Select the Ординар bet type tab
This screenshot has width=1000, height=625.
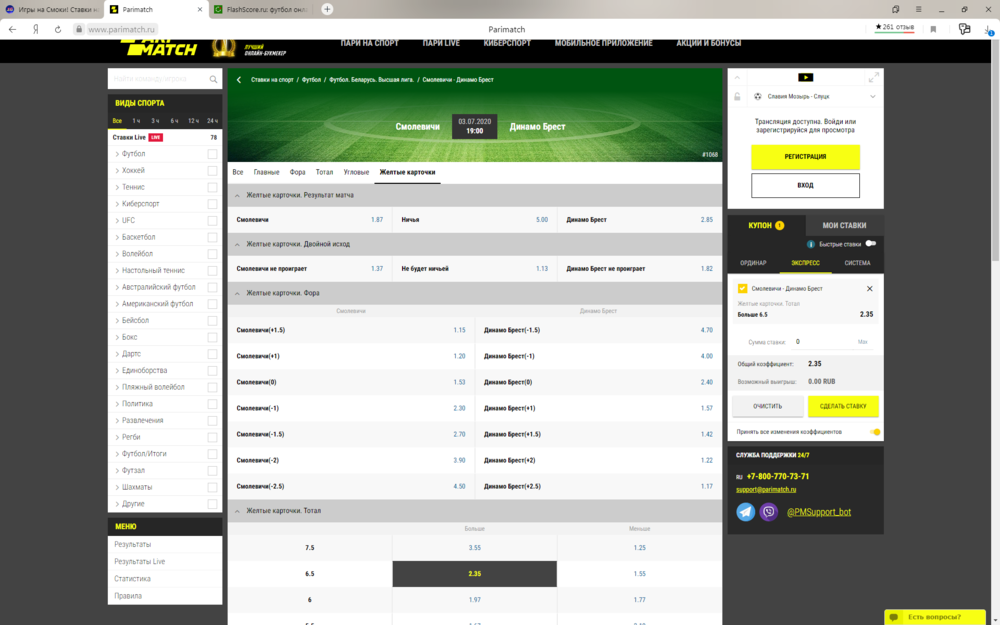(753, 263)
